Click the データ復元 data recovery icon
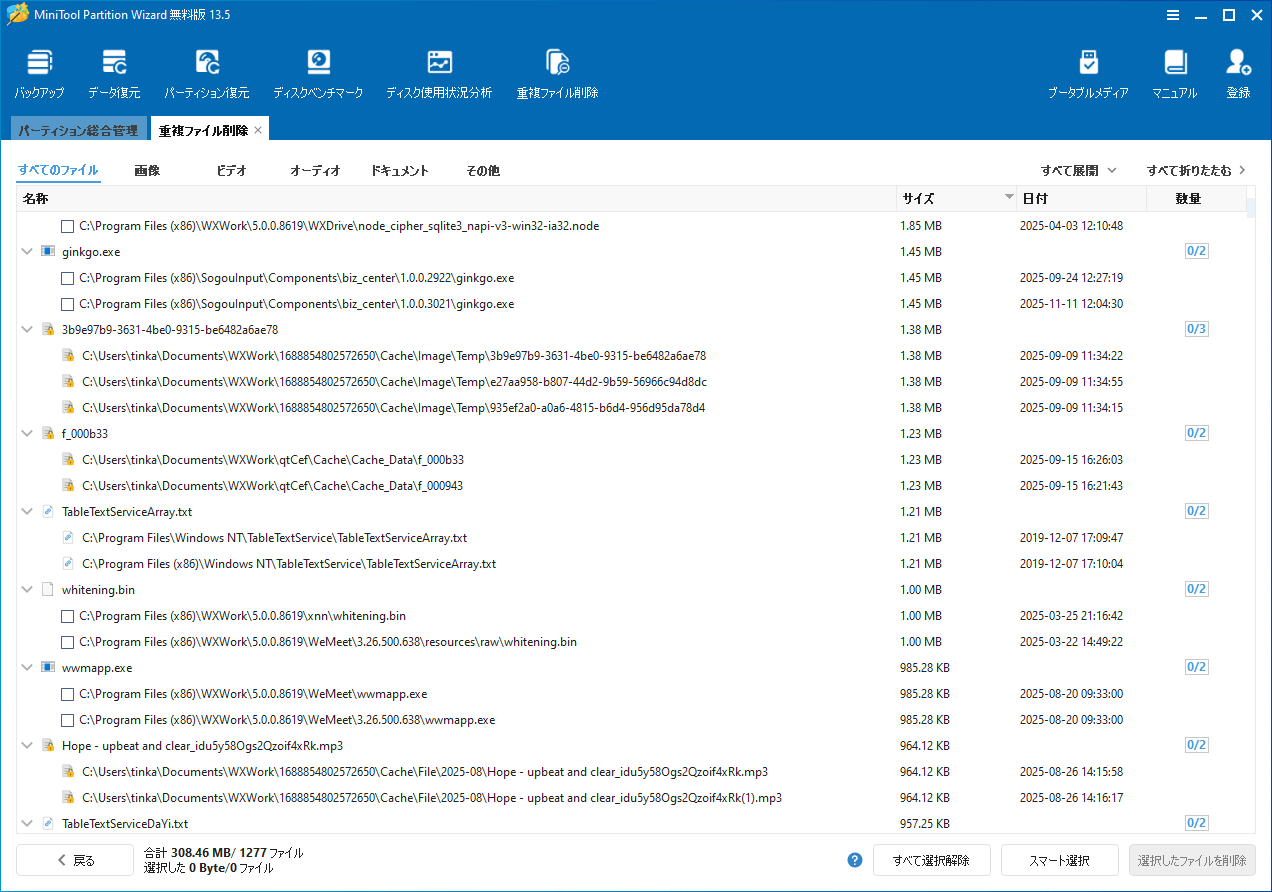This screenshot has height=892, width=1272. click(114, 74)
